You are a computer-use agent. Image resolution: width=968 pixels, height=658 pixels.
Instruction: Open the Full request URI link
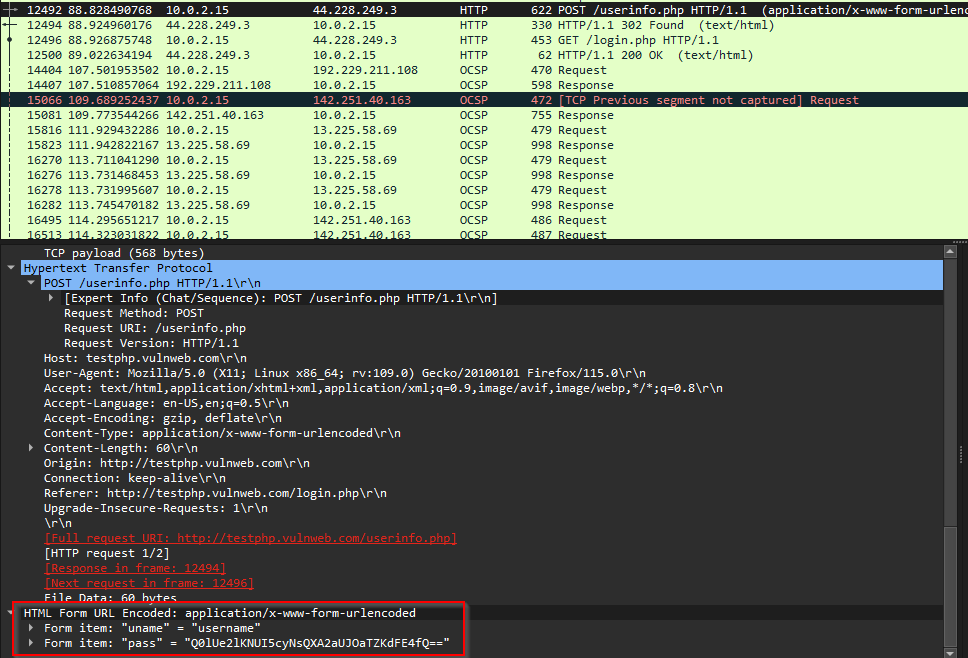[250, 538]
